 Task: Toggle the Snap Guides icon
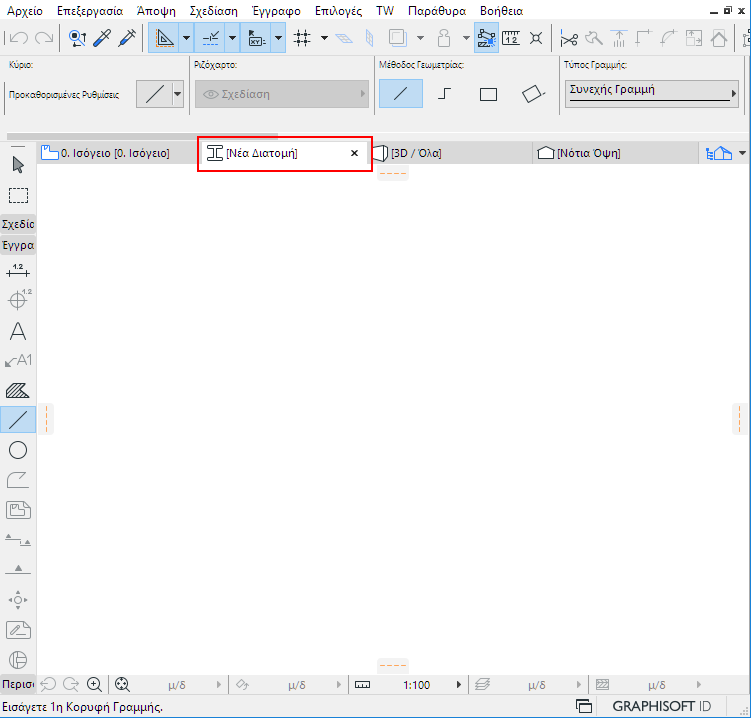tap(210, 38)
